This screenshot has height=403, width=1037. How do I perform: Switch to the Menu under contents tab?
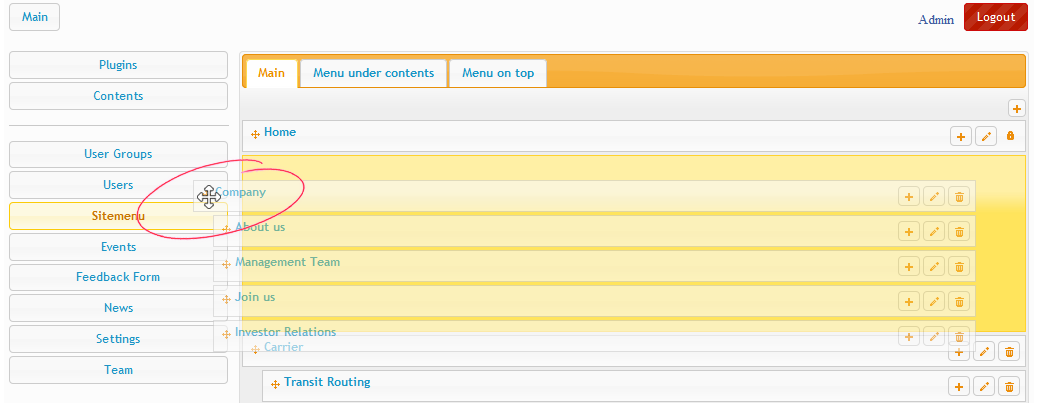click(x=373, y=73)
